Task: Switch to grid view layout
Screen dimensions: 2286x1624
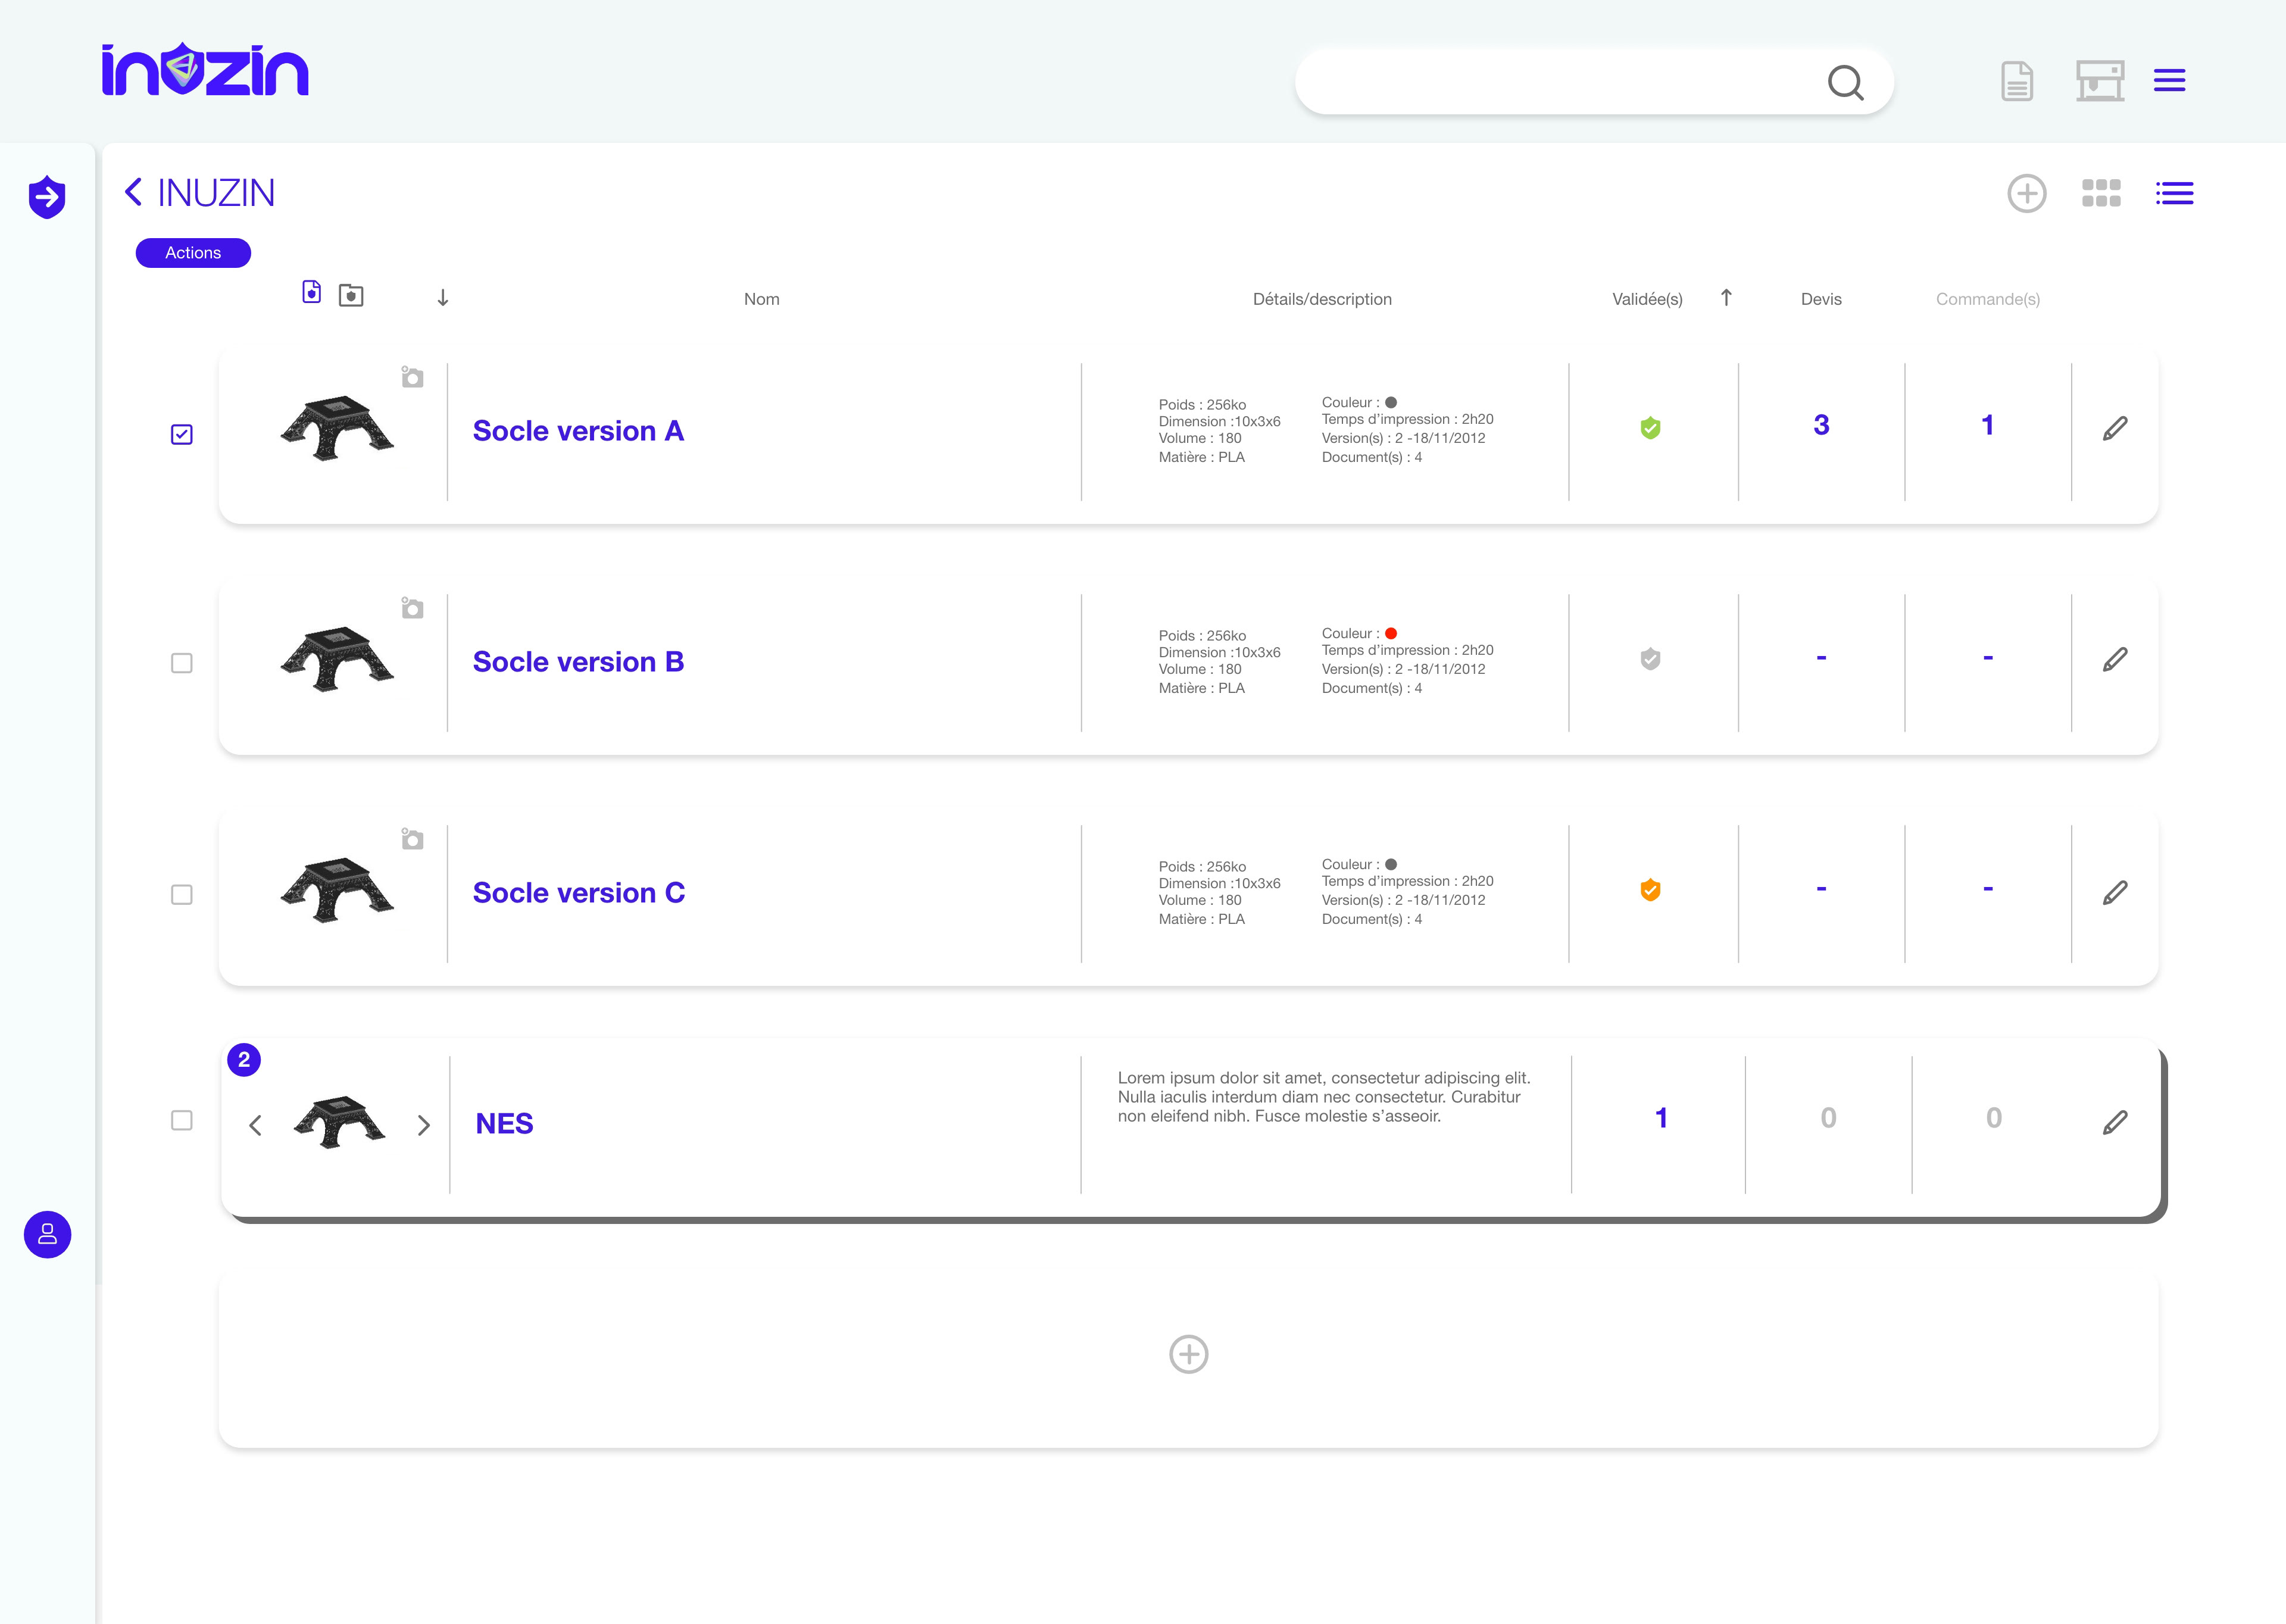Action: coord(2101,193)
